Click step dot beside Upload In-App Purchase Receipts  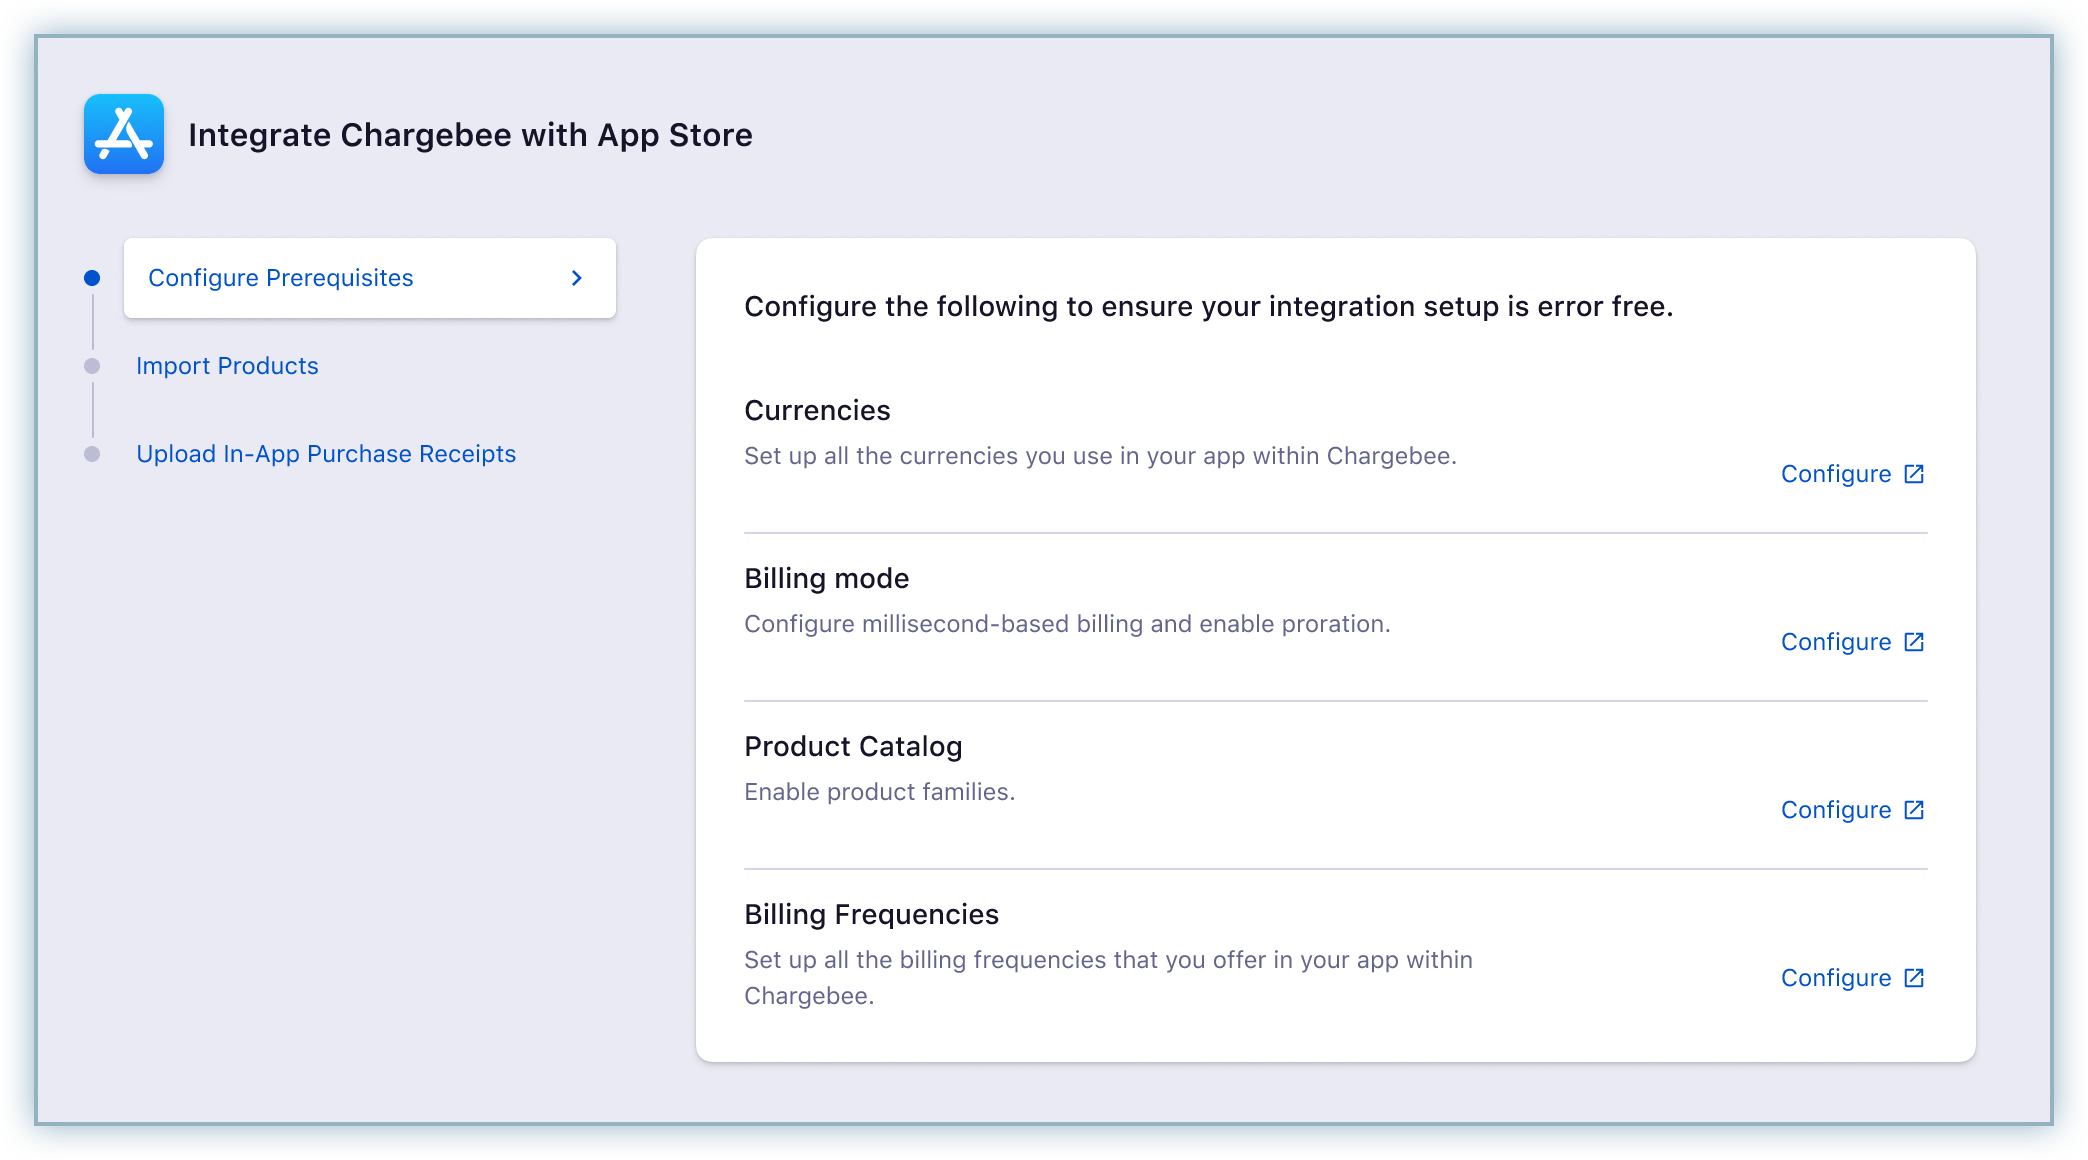[x=92, y=454]
